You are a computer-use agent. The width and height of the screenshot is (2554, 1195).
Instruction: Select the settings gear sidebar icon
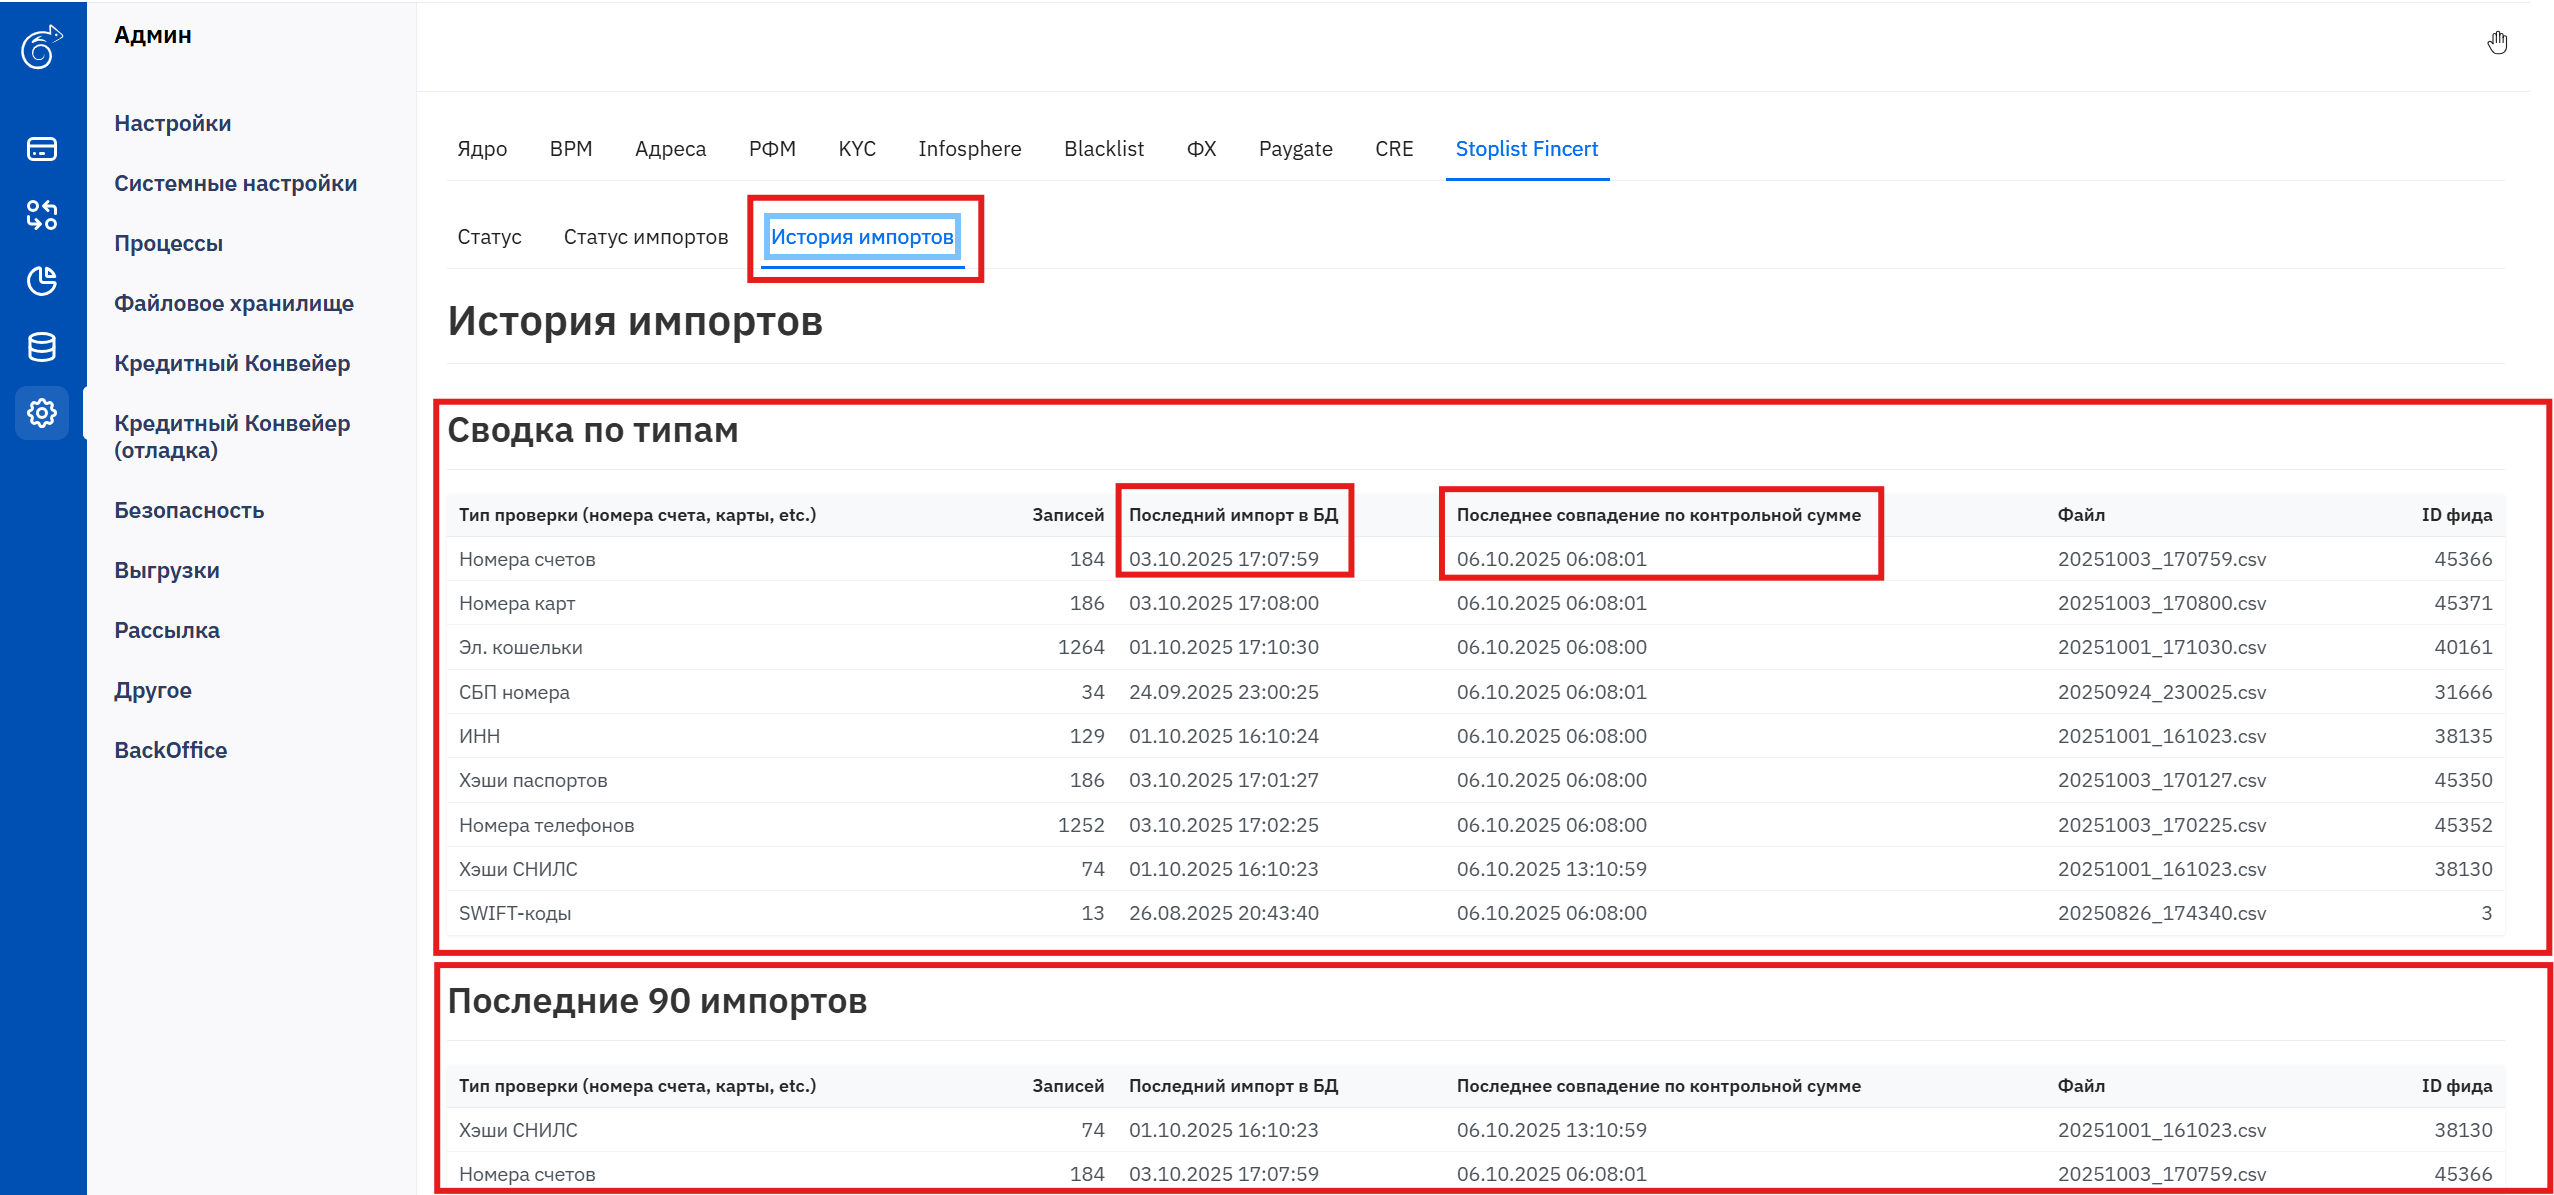coord(42,413)
